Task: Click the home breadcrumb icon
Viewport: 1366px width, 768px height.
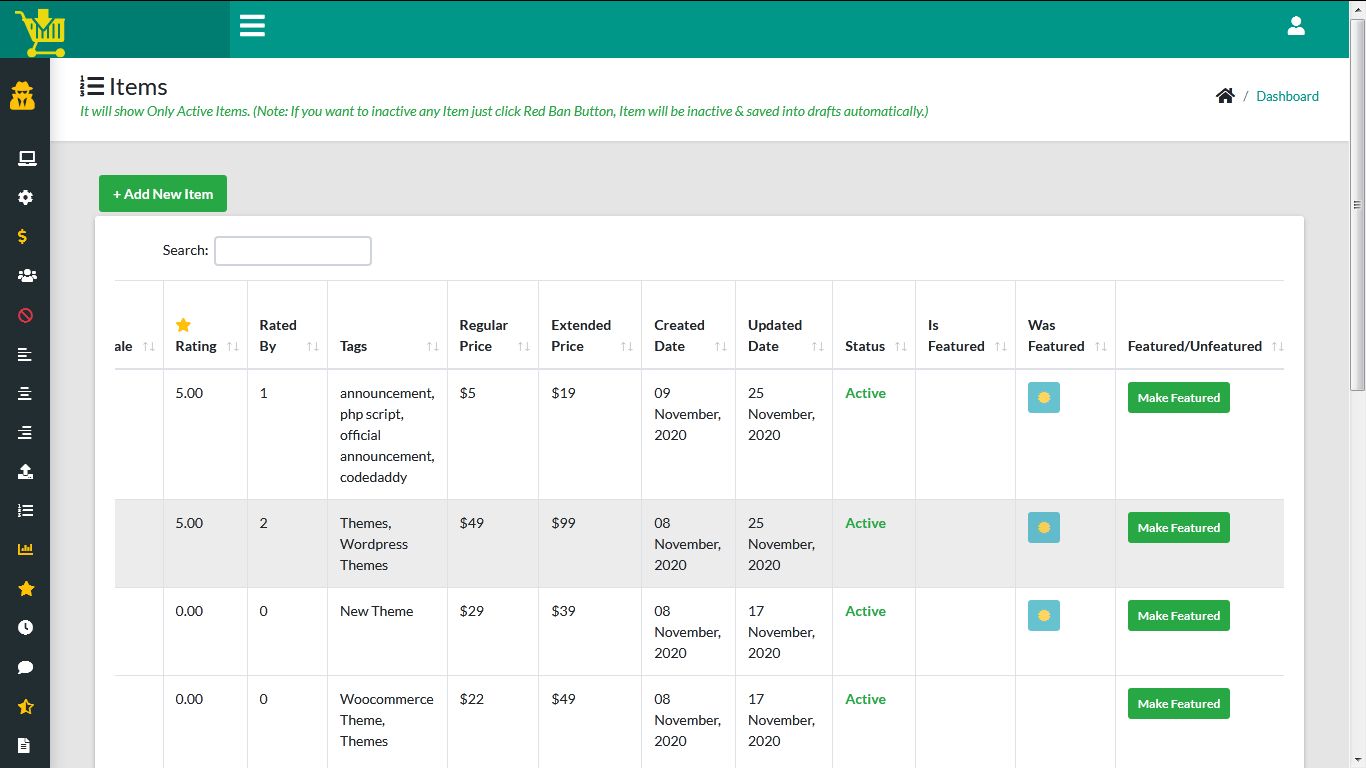Action: coord(1225,96)
